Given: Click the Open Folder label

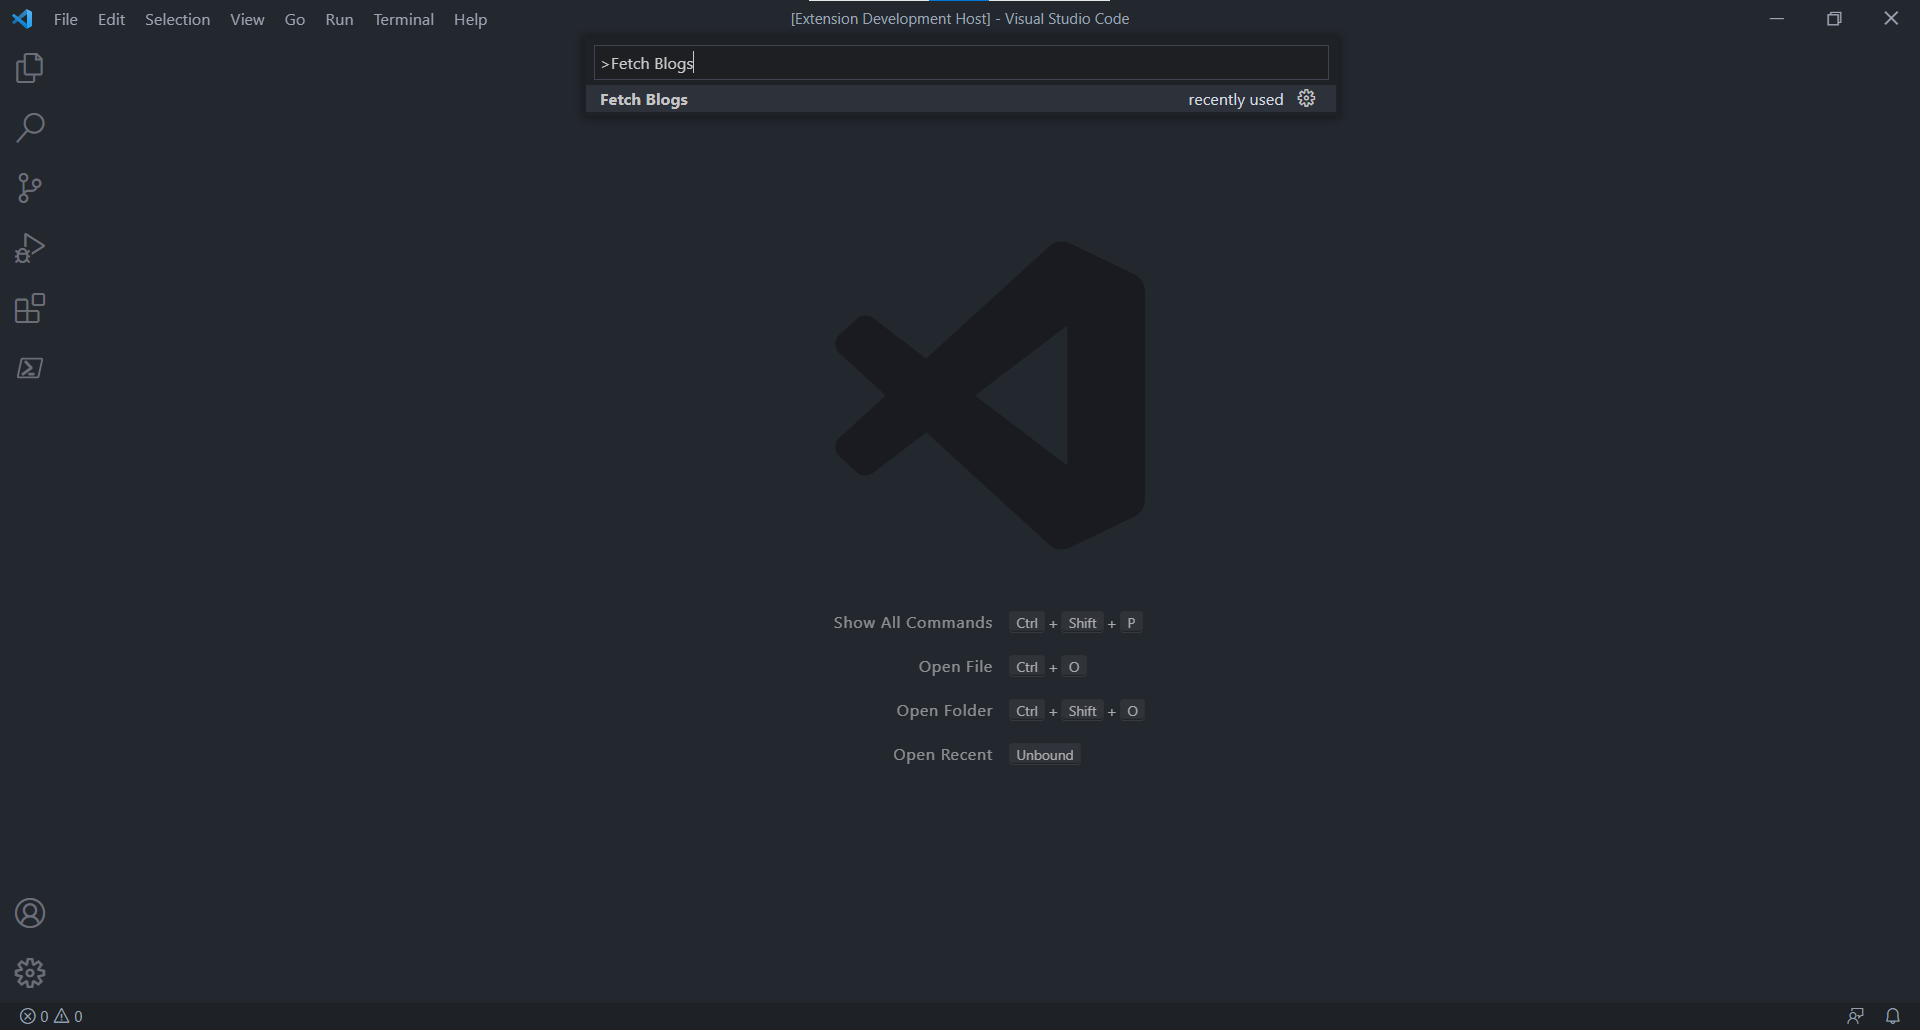Looking at the screenshot, I should (x=944, y=711).
